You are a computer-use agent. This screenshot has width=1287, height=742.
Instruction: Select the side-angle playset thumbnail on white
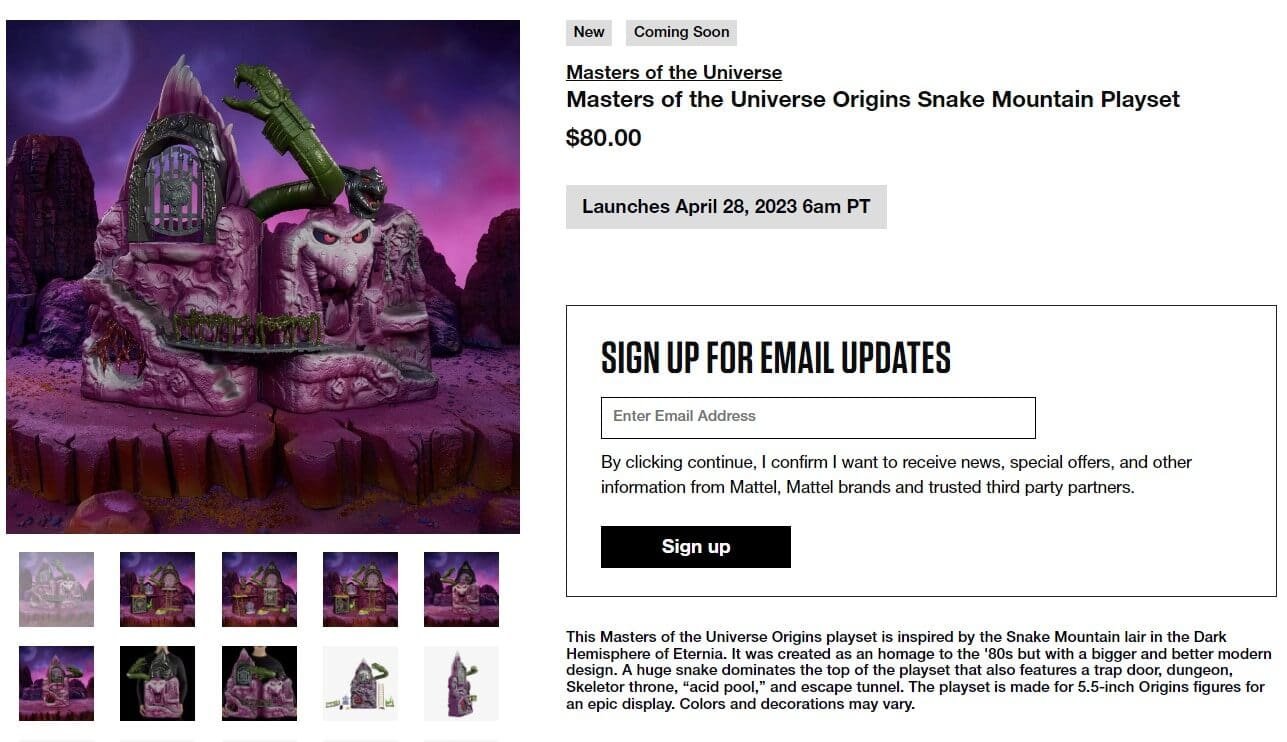tap(461, 683)
